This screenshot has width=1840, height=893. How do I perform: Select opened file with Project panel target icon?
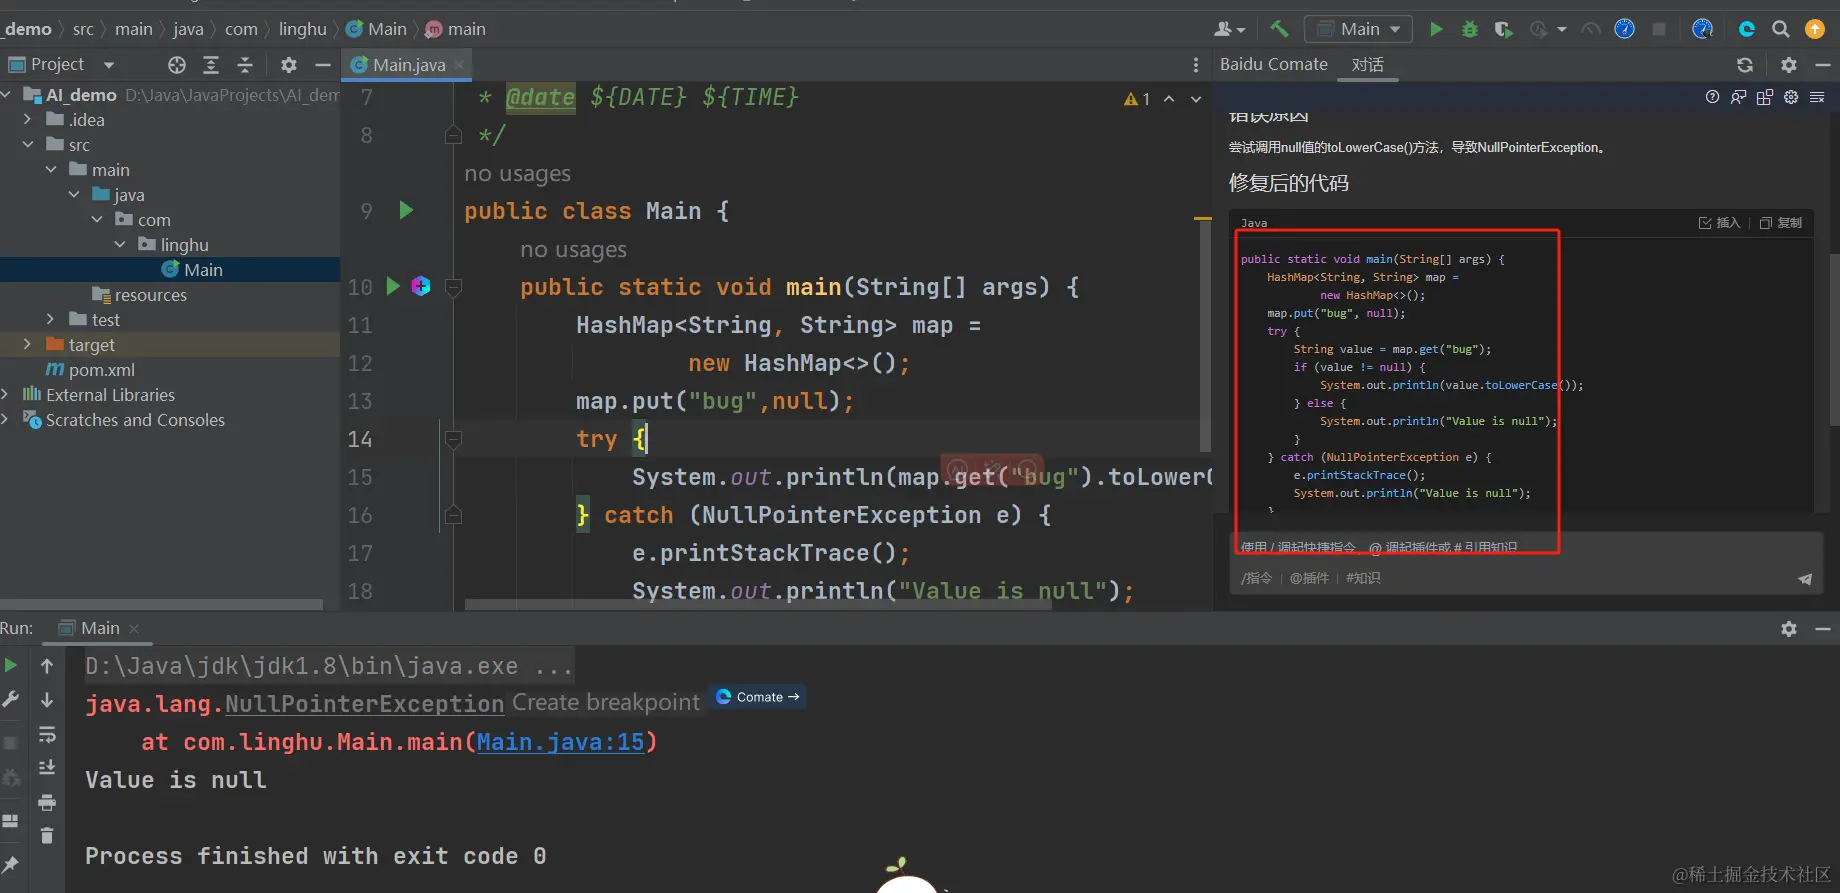177,65
